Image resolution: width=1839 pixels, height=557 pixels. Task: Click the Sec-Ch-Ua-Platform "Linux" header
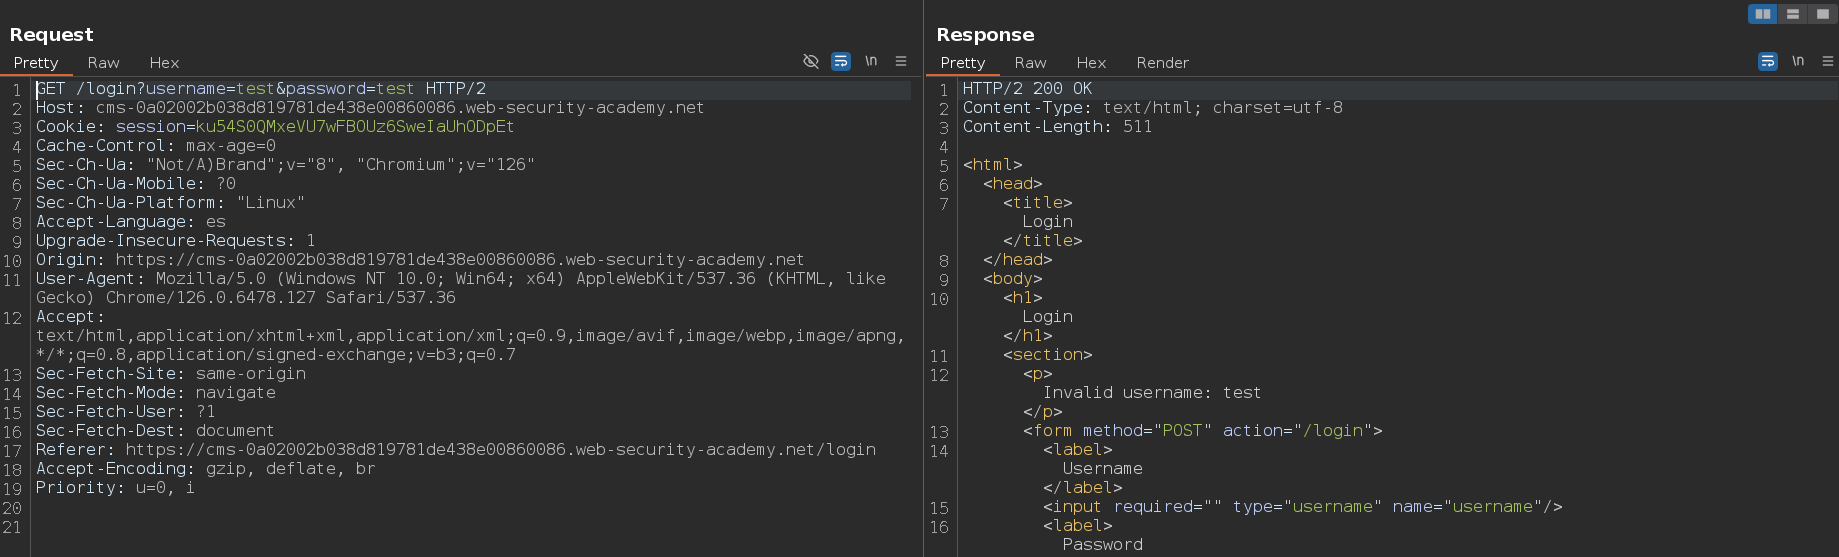point(170,203)
